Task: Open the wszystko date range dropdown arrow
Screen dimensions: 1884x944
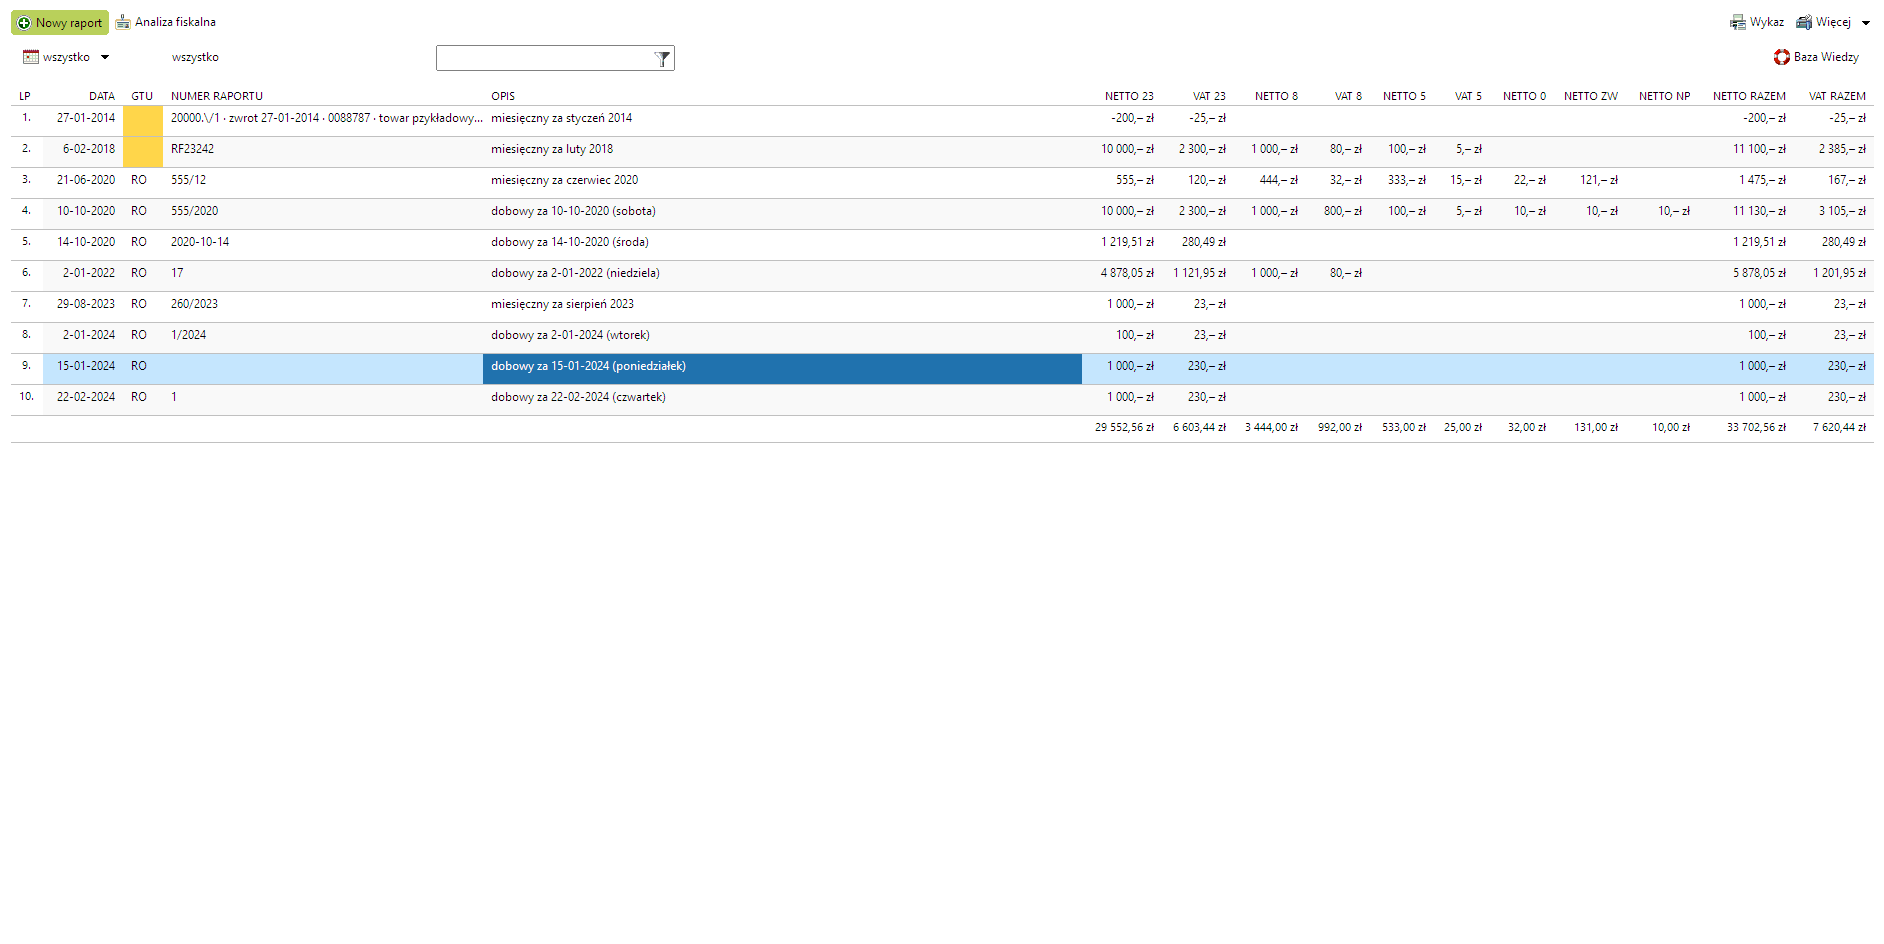Action: [x=105, y=57]
